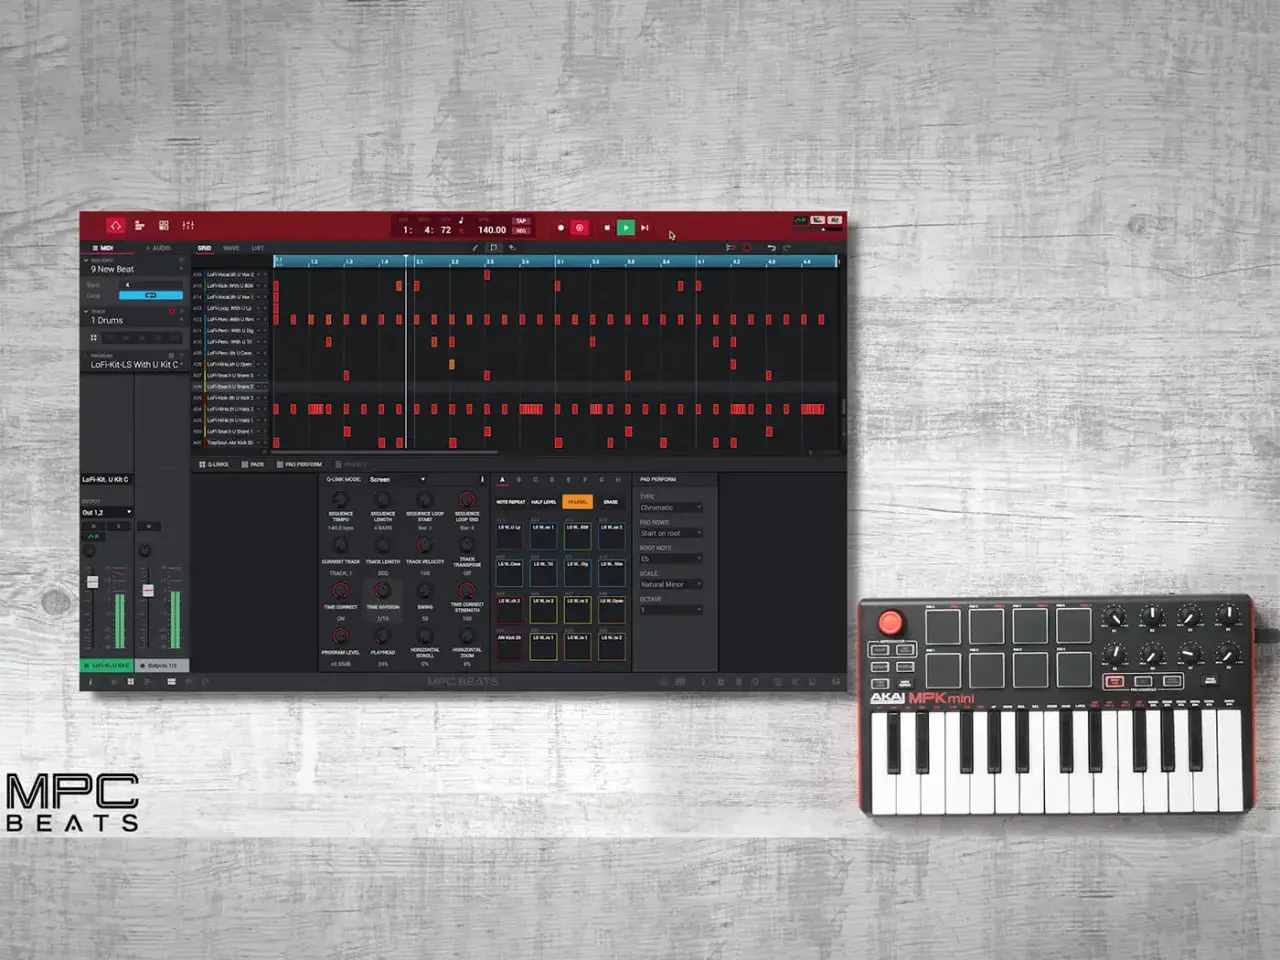Toggle Half Level
The image size is (1280, 960).
[x=544, y=502]
